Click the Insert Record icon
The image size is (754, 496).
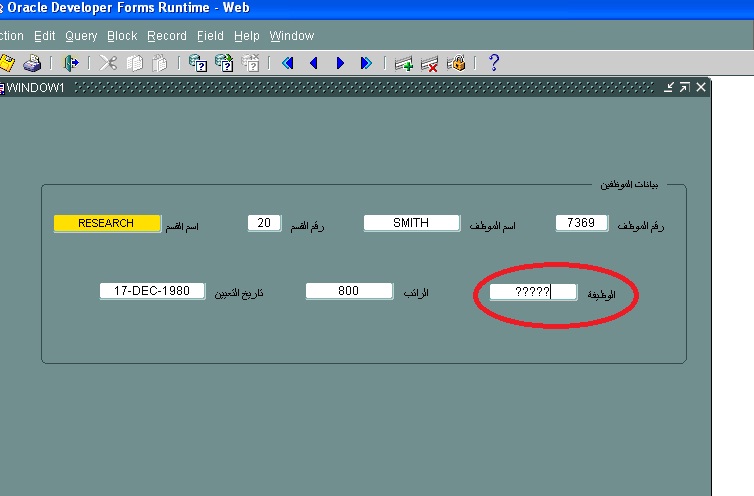(404, 63)
